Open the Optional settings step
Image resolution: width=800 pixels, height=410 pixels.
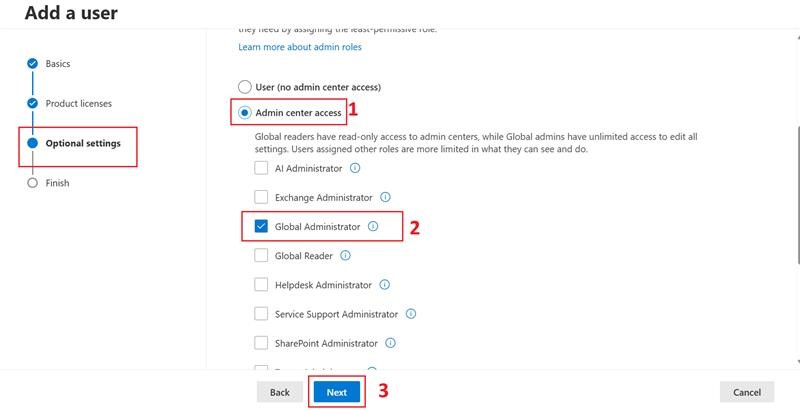click(x=83, y=143)
